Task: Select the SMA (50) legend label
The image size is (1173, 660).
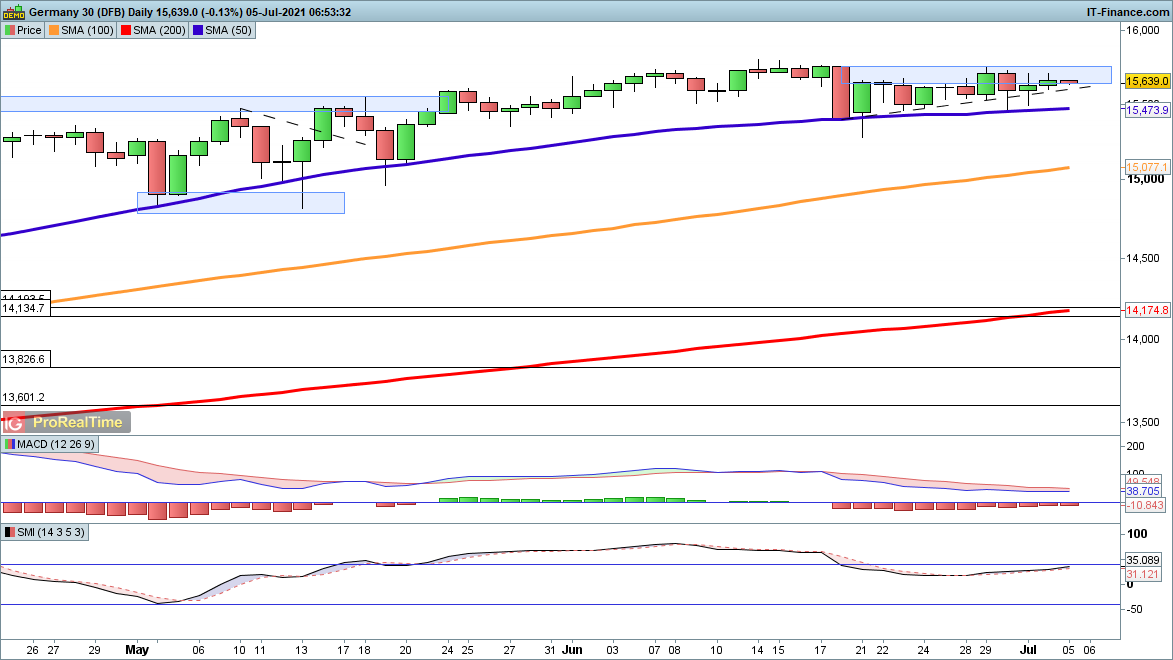Action: (229, 30)
